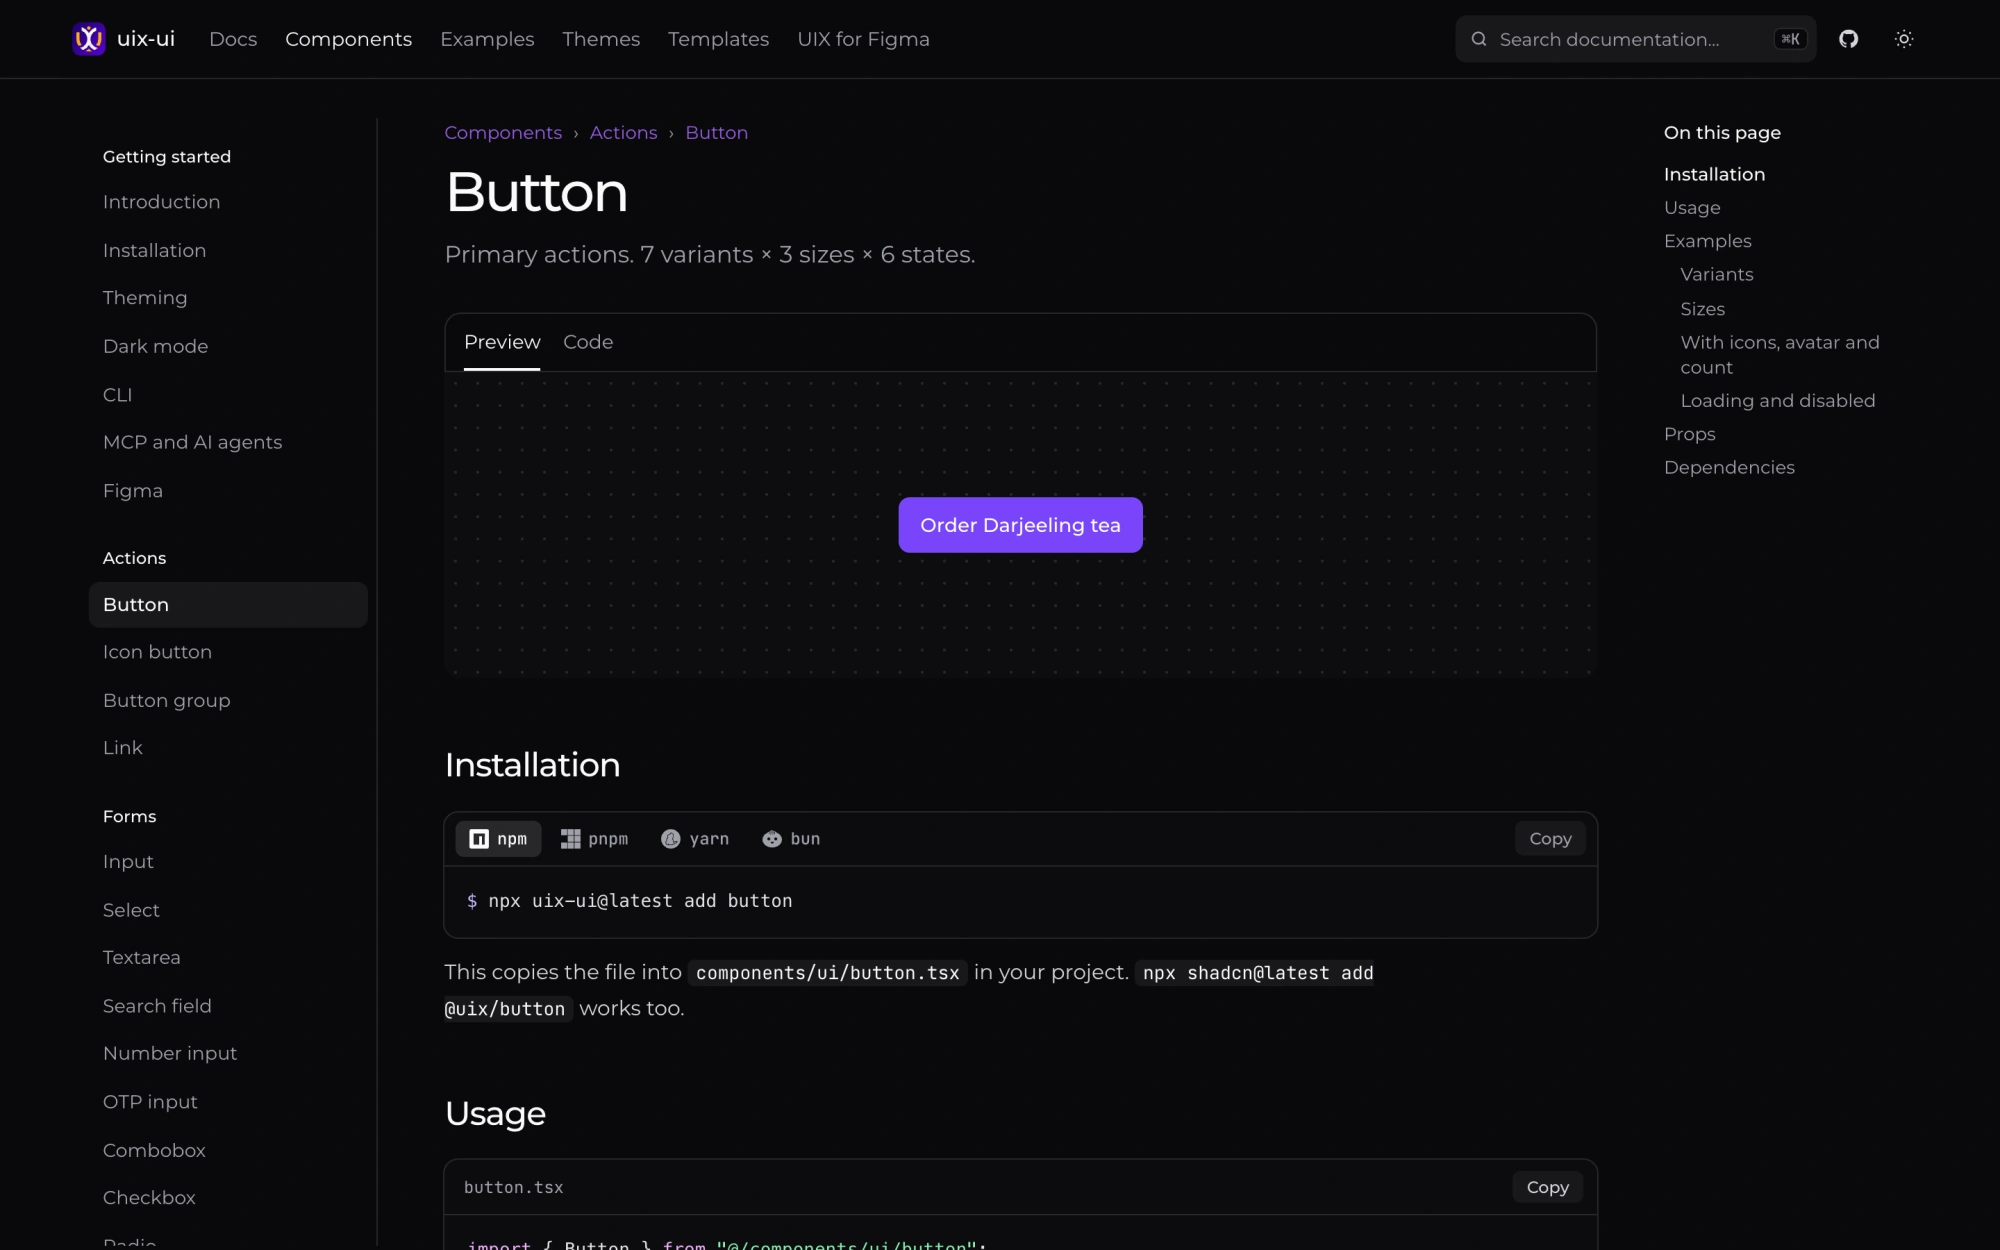The width and height of the screenshot is (2000, 1250).
Task: Open CLI sidebar page
Action: (117, 395)
